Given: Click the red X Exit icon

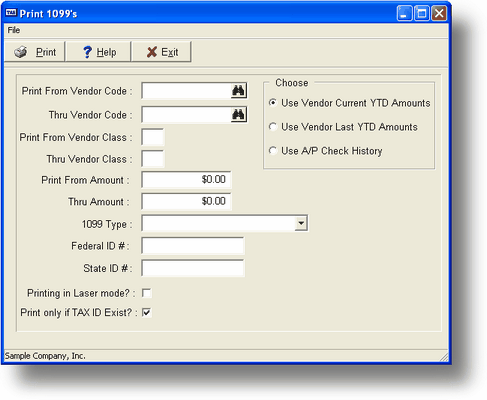Looking at the screenshot, I should pyautogui.click(x=152, y=52).
